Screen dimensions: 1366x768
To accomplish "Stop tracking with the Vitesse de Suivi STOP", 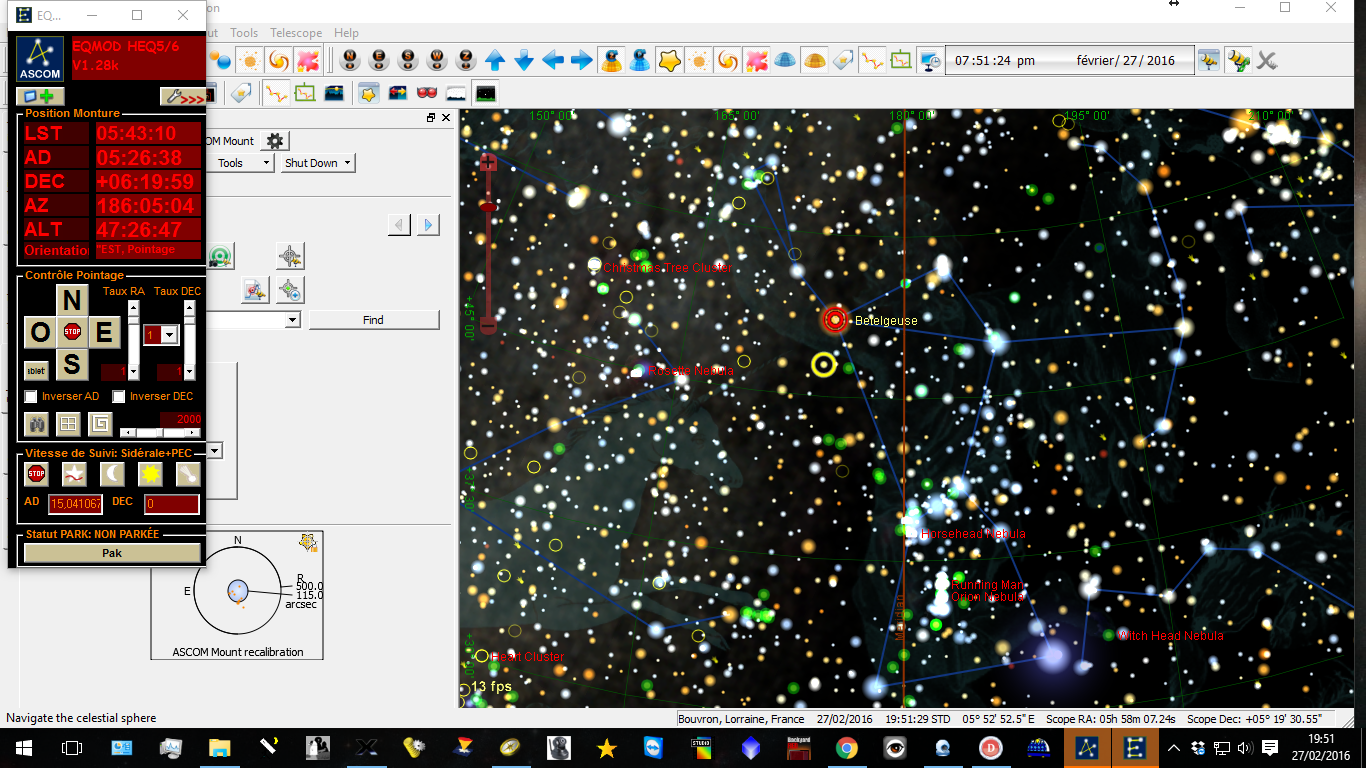I will tap(37, 474).
